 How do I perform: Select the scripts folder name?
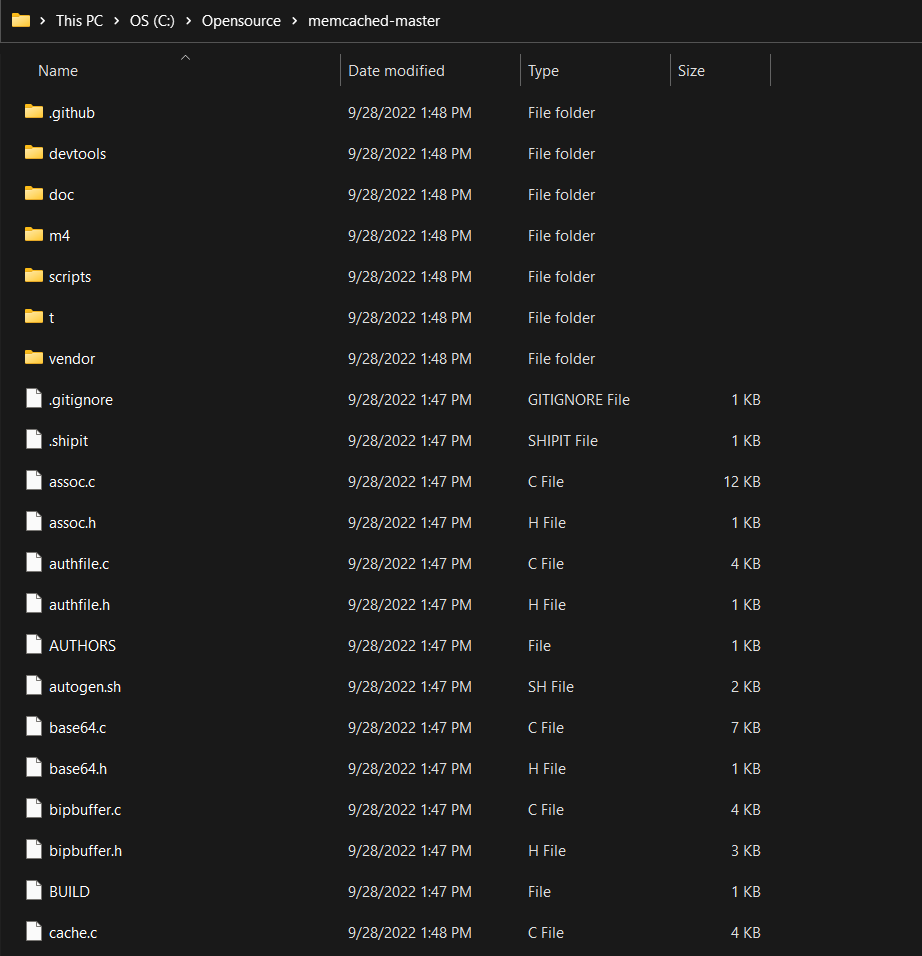tap(70, 277)
